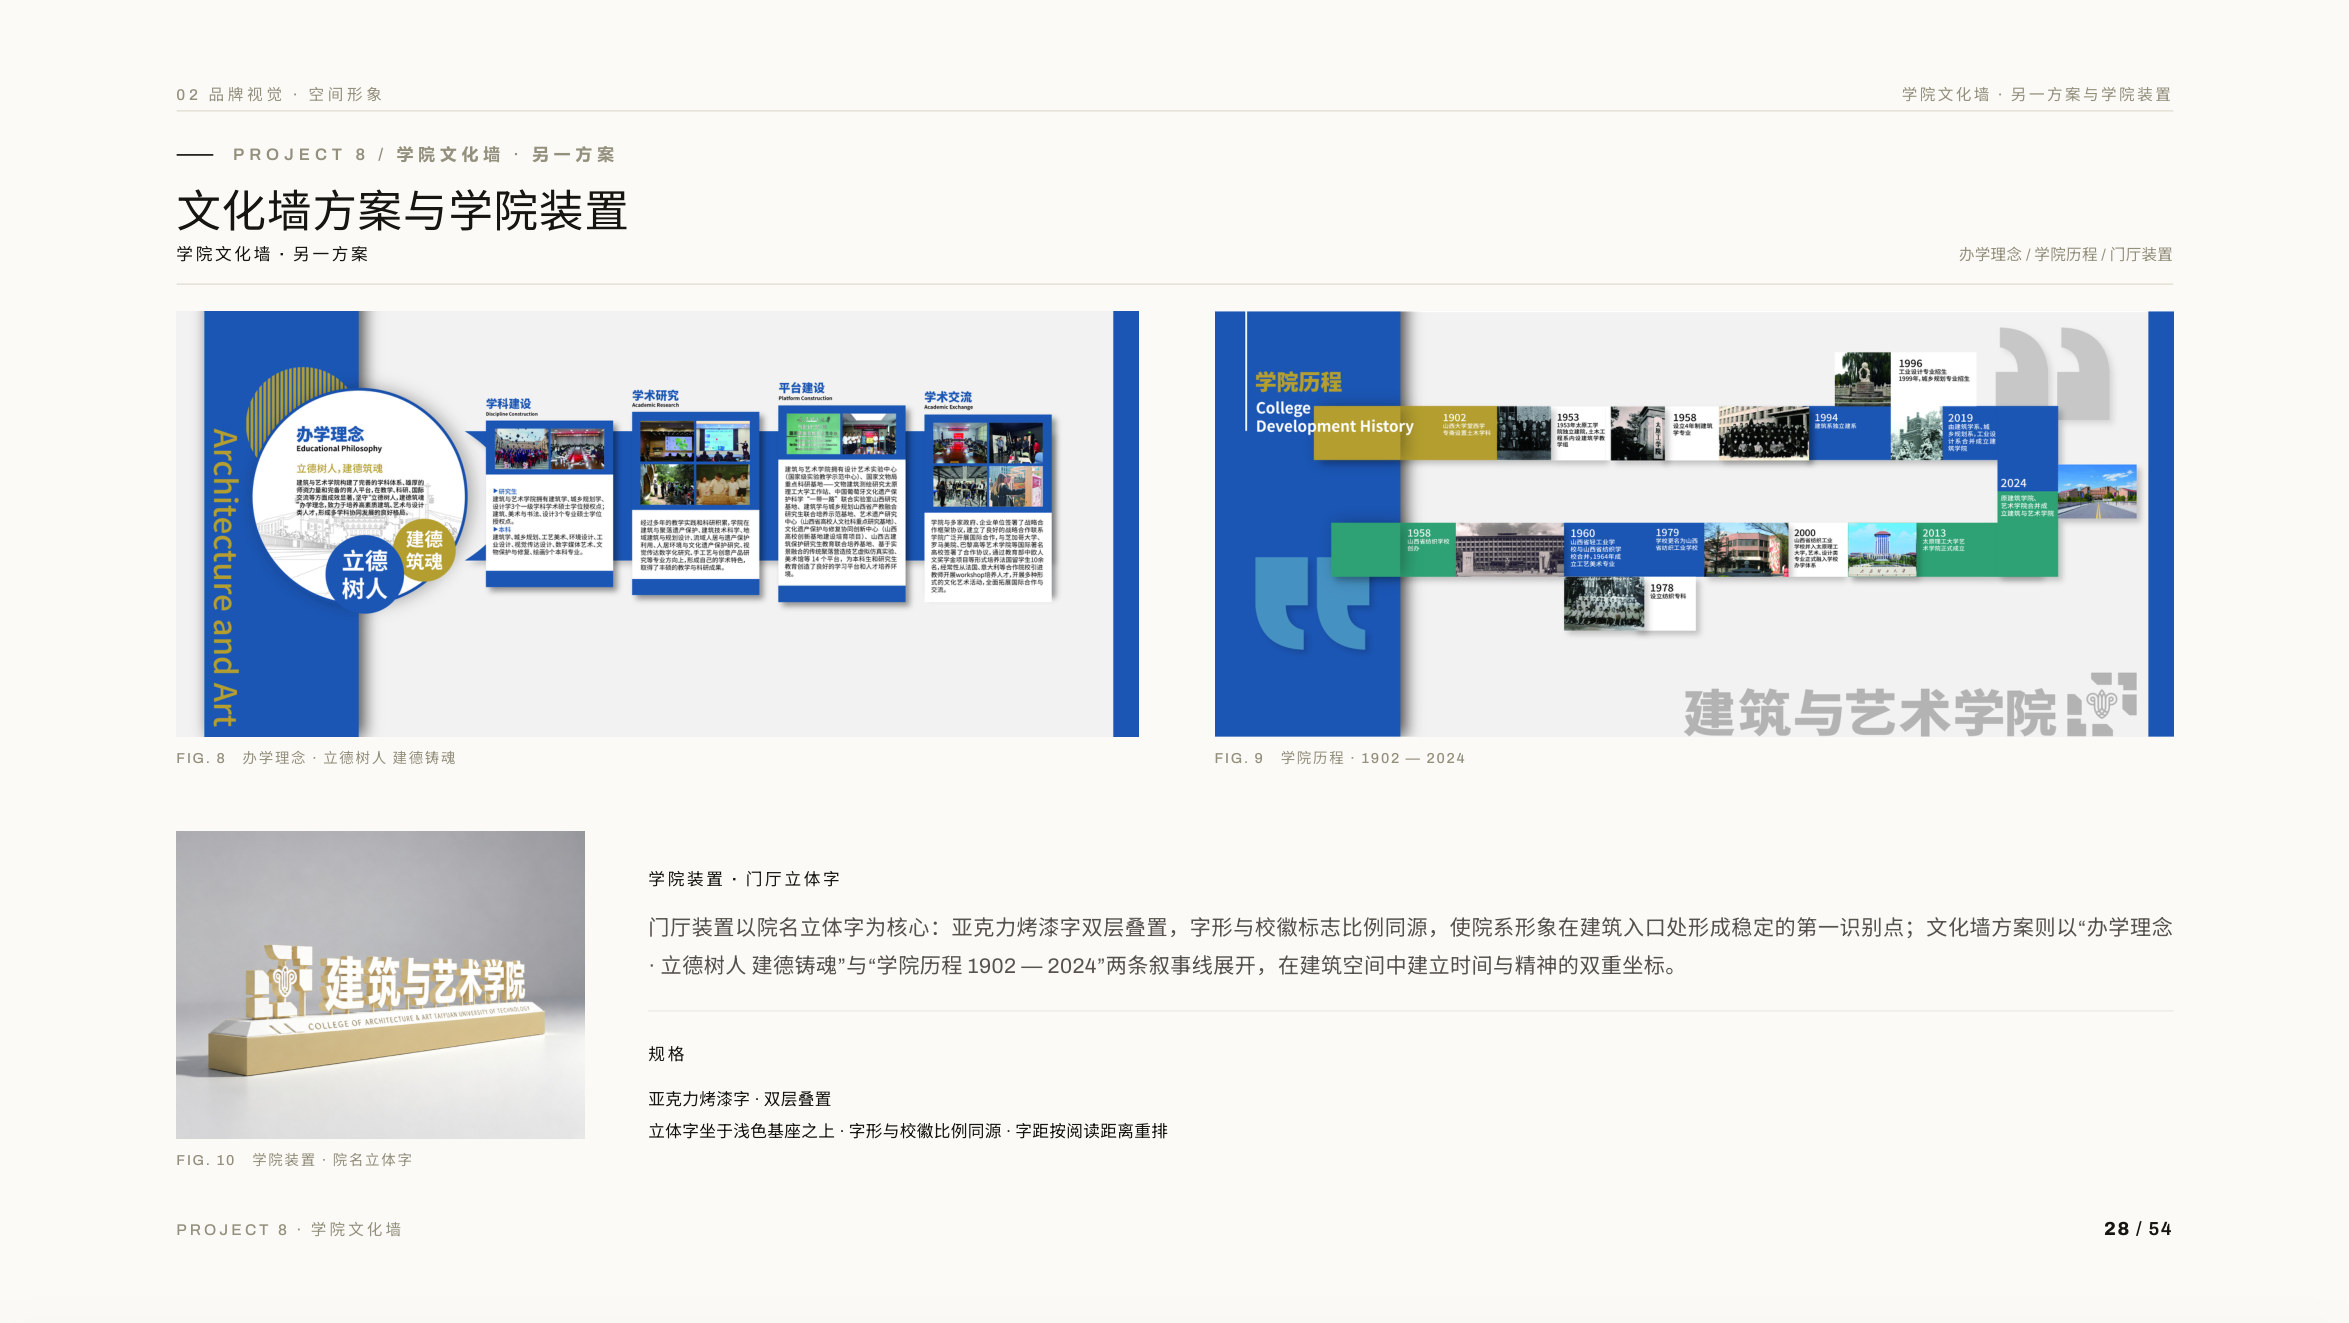Screen dimensions: 2349x1323
Task: Select the header text 02 品牌视觉 · 空间形象
Action: point(280,94)
